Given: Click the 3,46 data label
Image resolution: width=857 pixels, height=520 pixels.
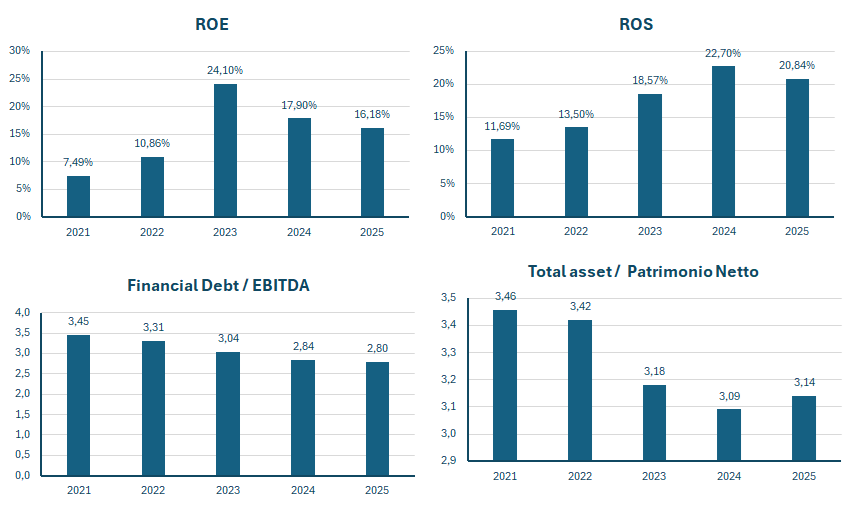Looking at the screenshot, I should click(x=506, y=296).
